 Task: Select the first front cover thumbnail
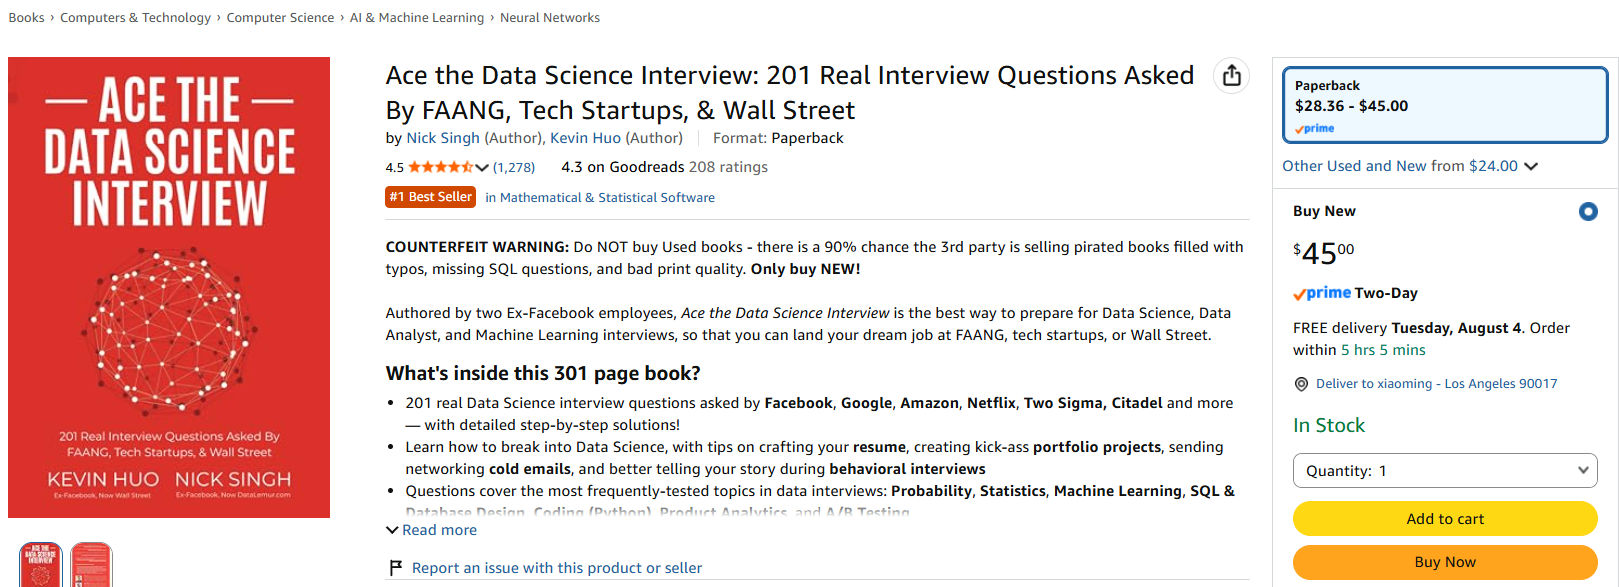(41, 565)
